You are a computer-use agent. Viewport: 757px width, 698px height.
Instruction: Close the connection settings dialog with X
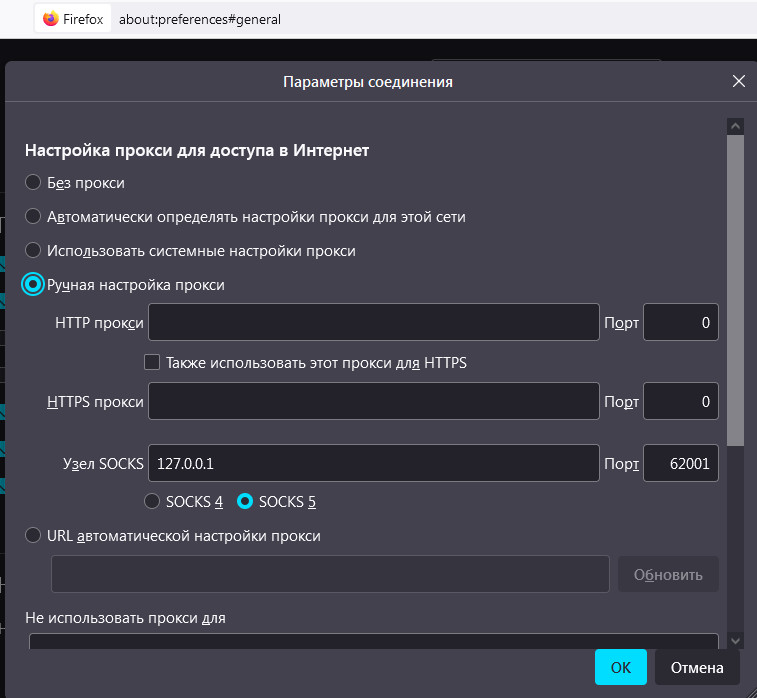click(x=739, y=82)
